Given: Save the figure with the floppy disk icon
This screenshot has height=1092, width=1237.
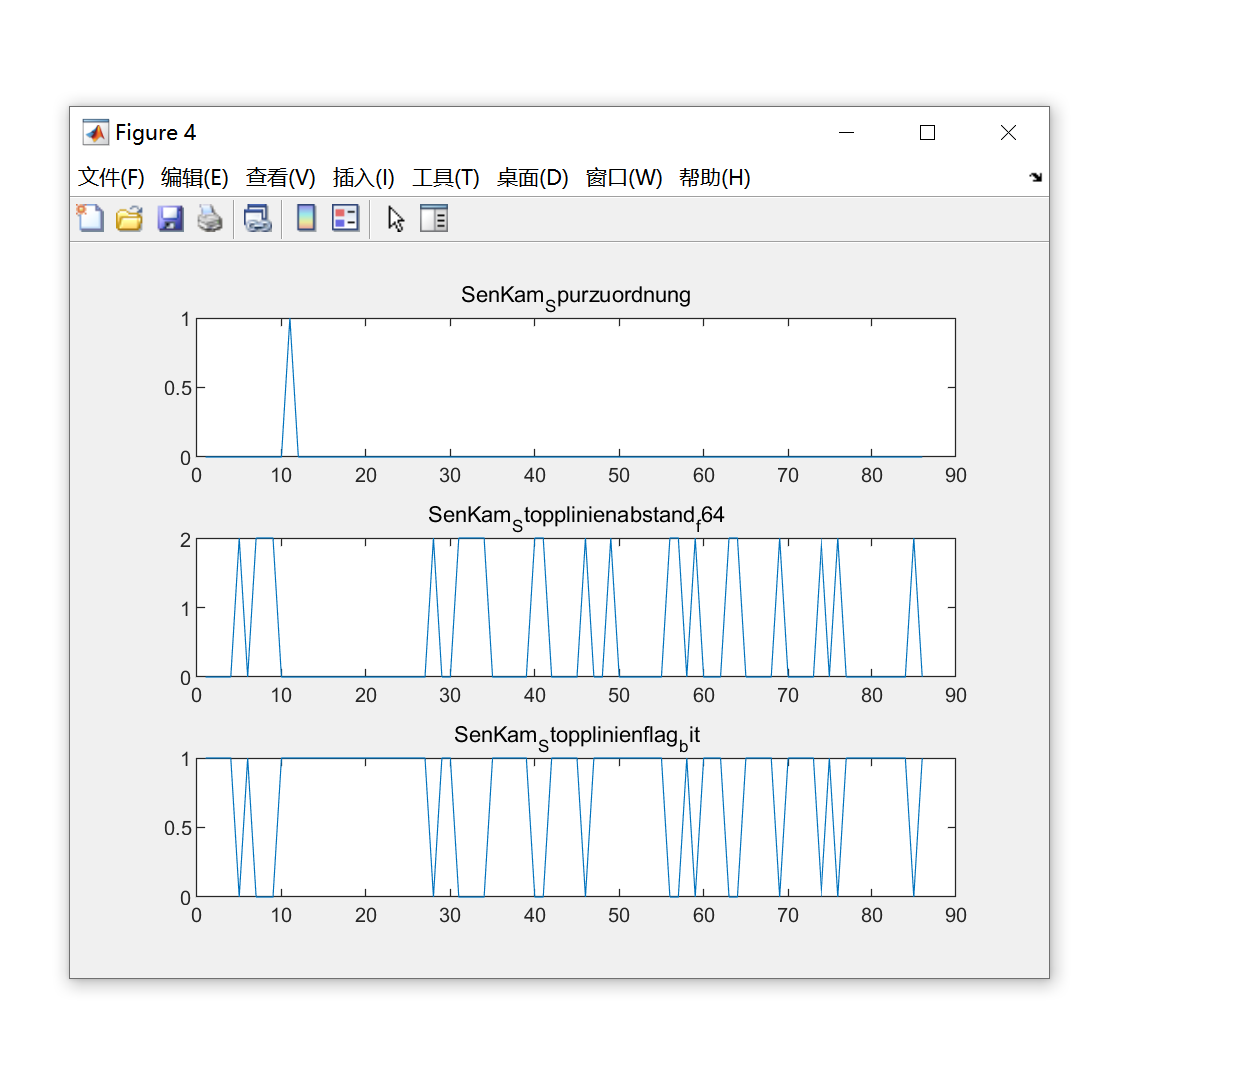Looking at the screenshot, I should tap(170, 218).
